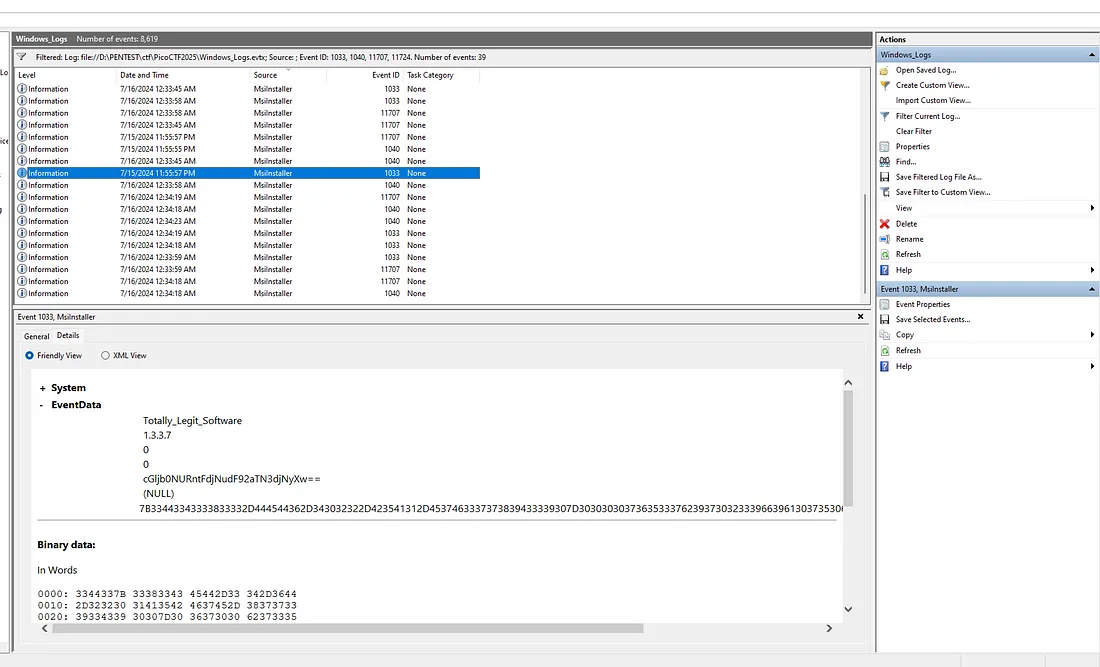Switch to the General tab
The width and height of the screenshot is (1100, 667).
point(36,337)
